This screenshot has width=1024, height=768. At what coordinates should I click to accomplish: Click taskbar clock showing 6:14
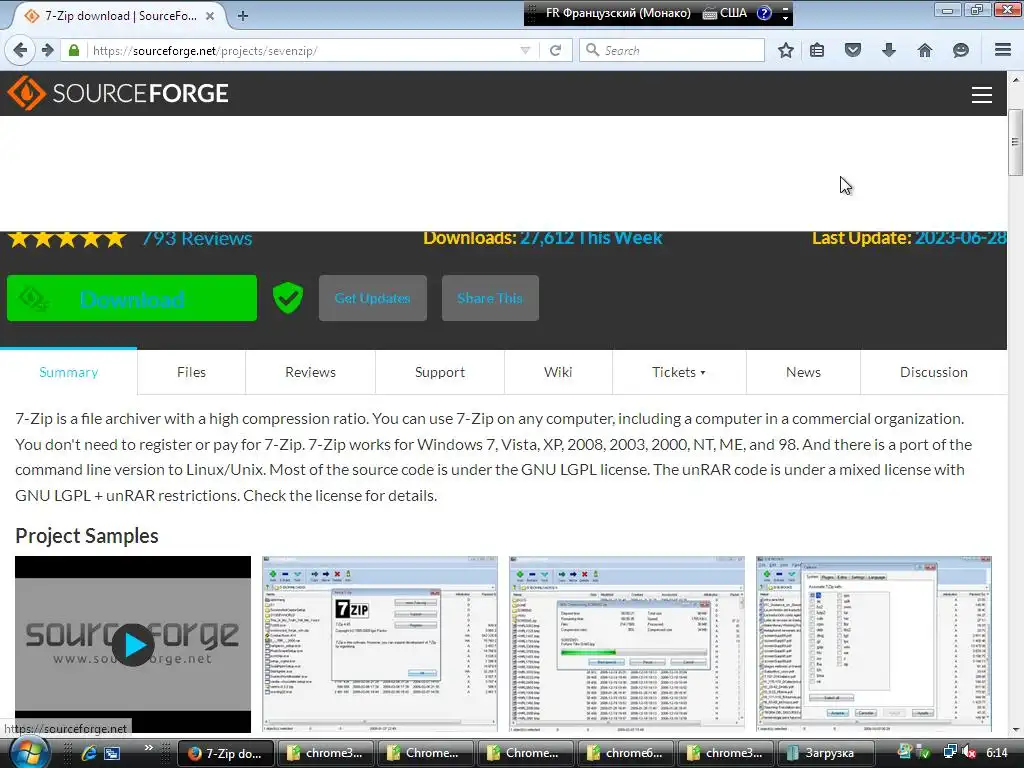997,752
